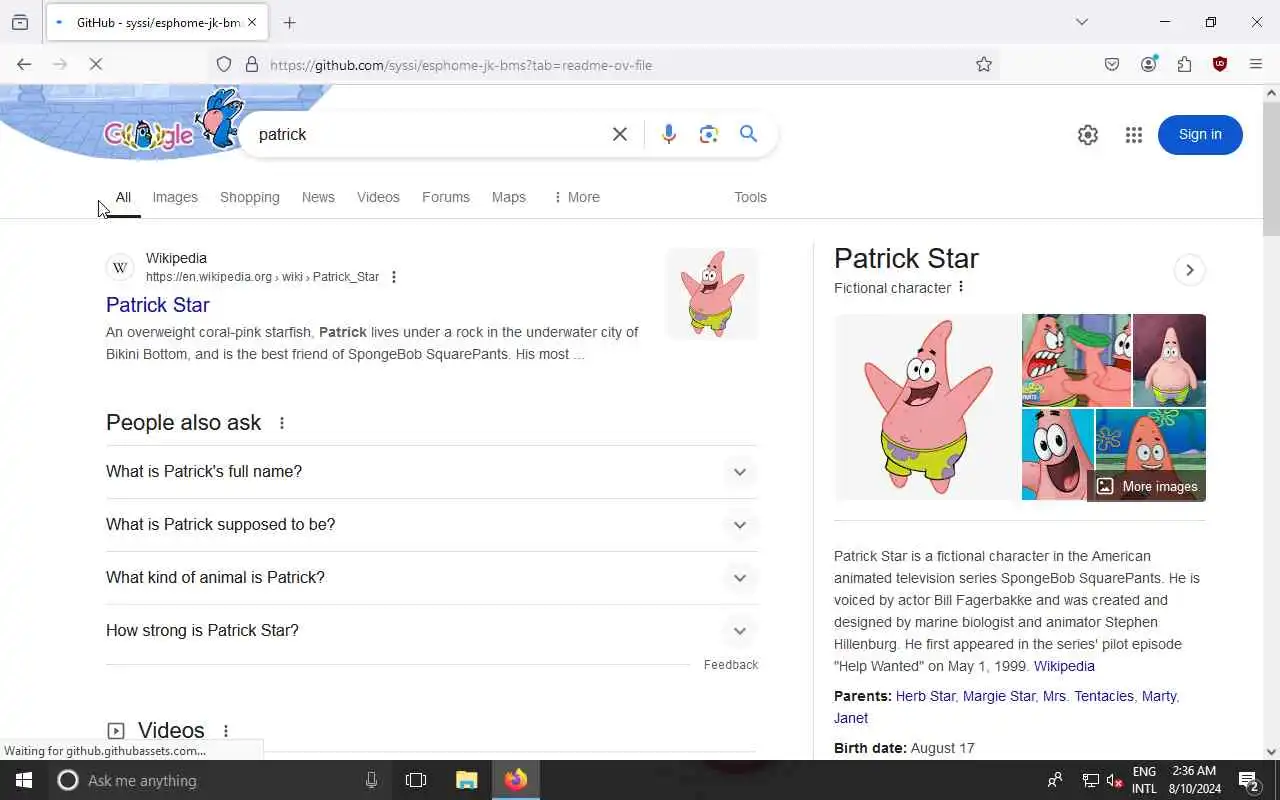
Task: Click the Firefox taskbar icon
Action: pos(516,780)
